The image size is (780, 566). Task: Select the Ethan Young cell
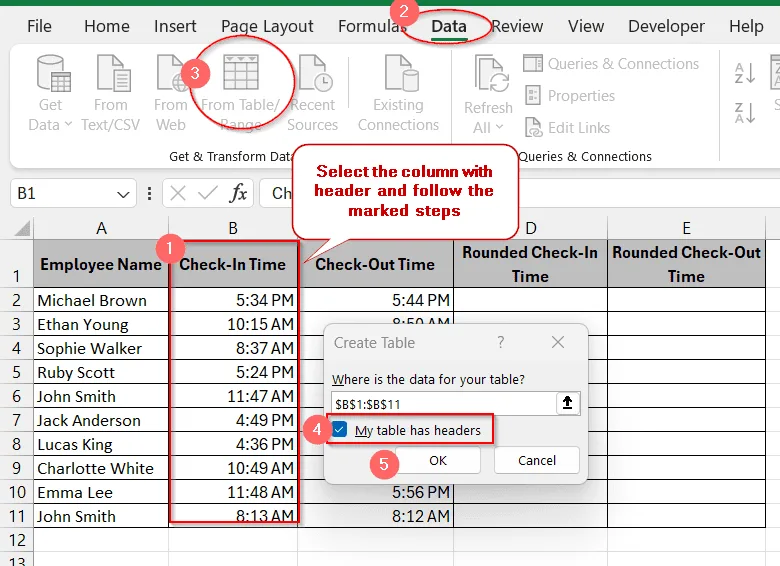pos(101,324)
